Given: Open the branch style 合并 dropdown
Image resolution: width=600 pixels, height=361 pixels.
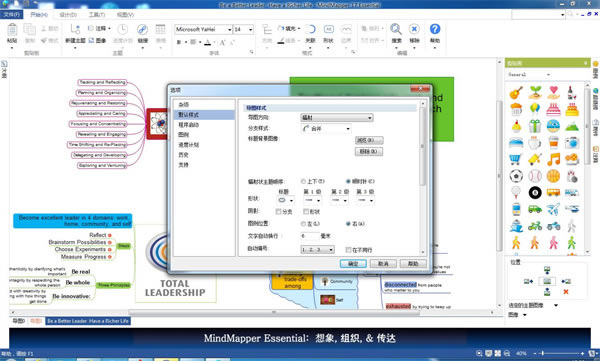Looking at the screenshot, I should [x=326, y=129].
